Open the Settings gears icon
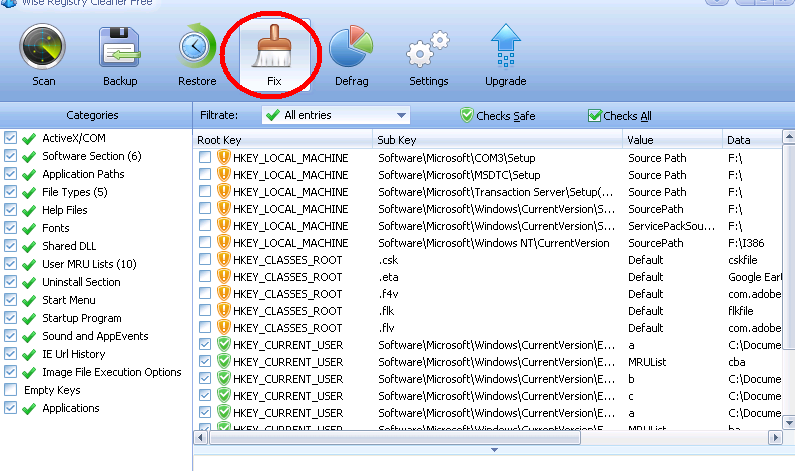This screenshot has width=795, height=471. click(x=428, y=49)
